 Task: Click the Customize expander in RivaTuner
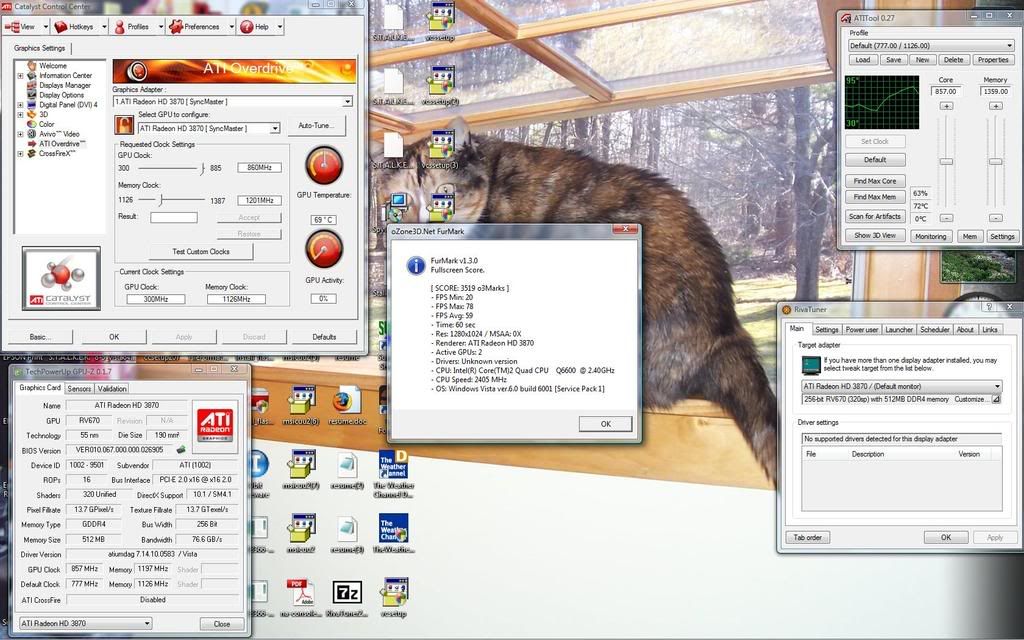996,399
